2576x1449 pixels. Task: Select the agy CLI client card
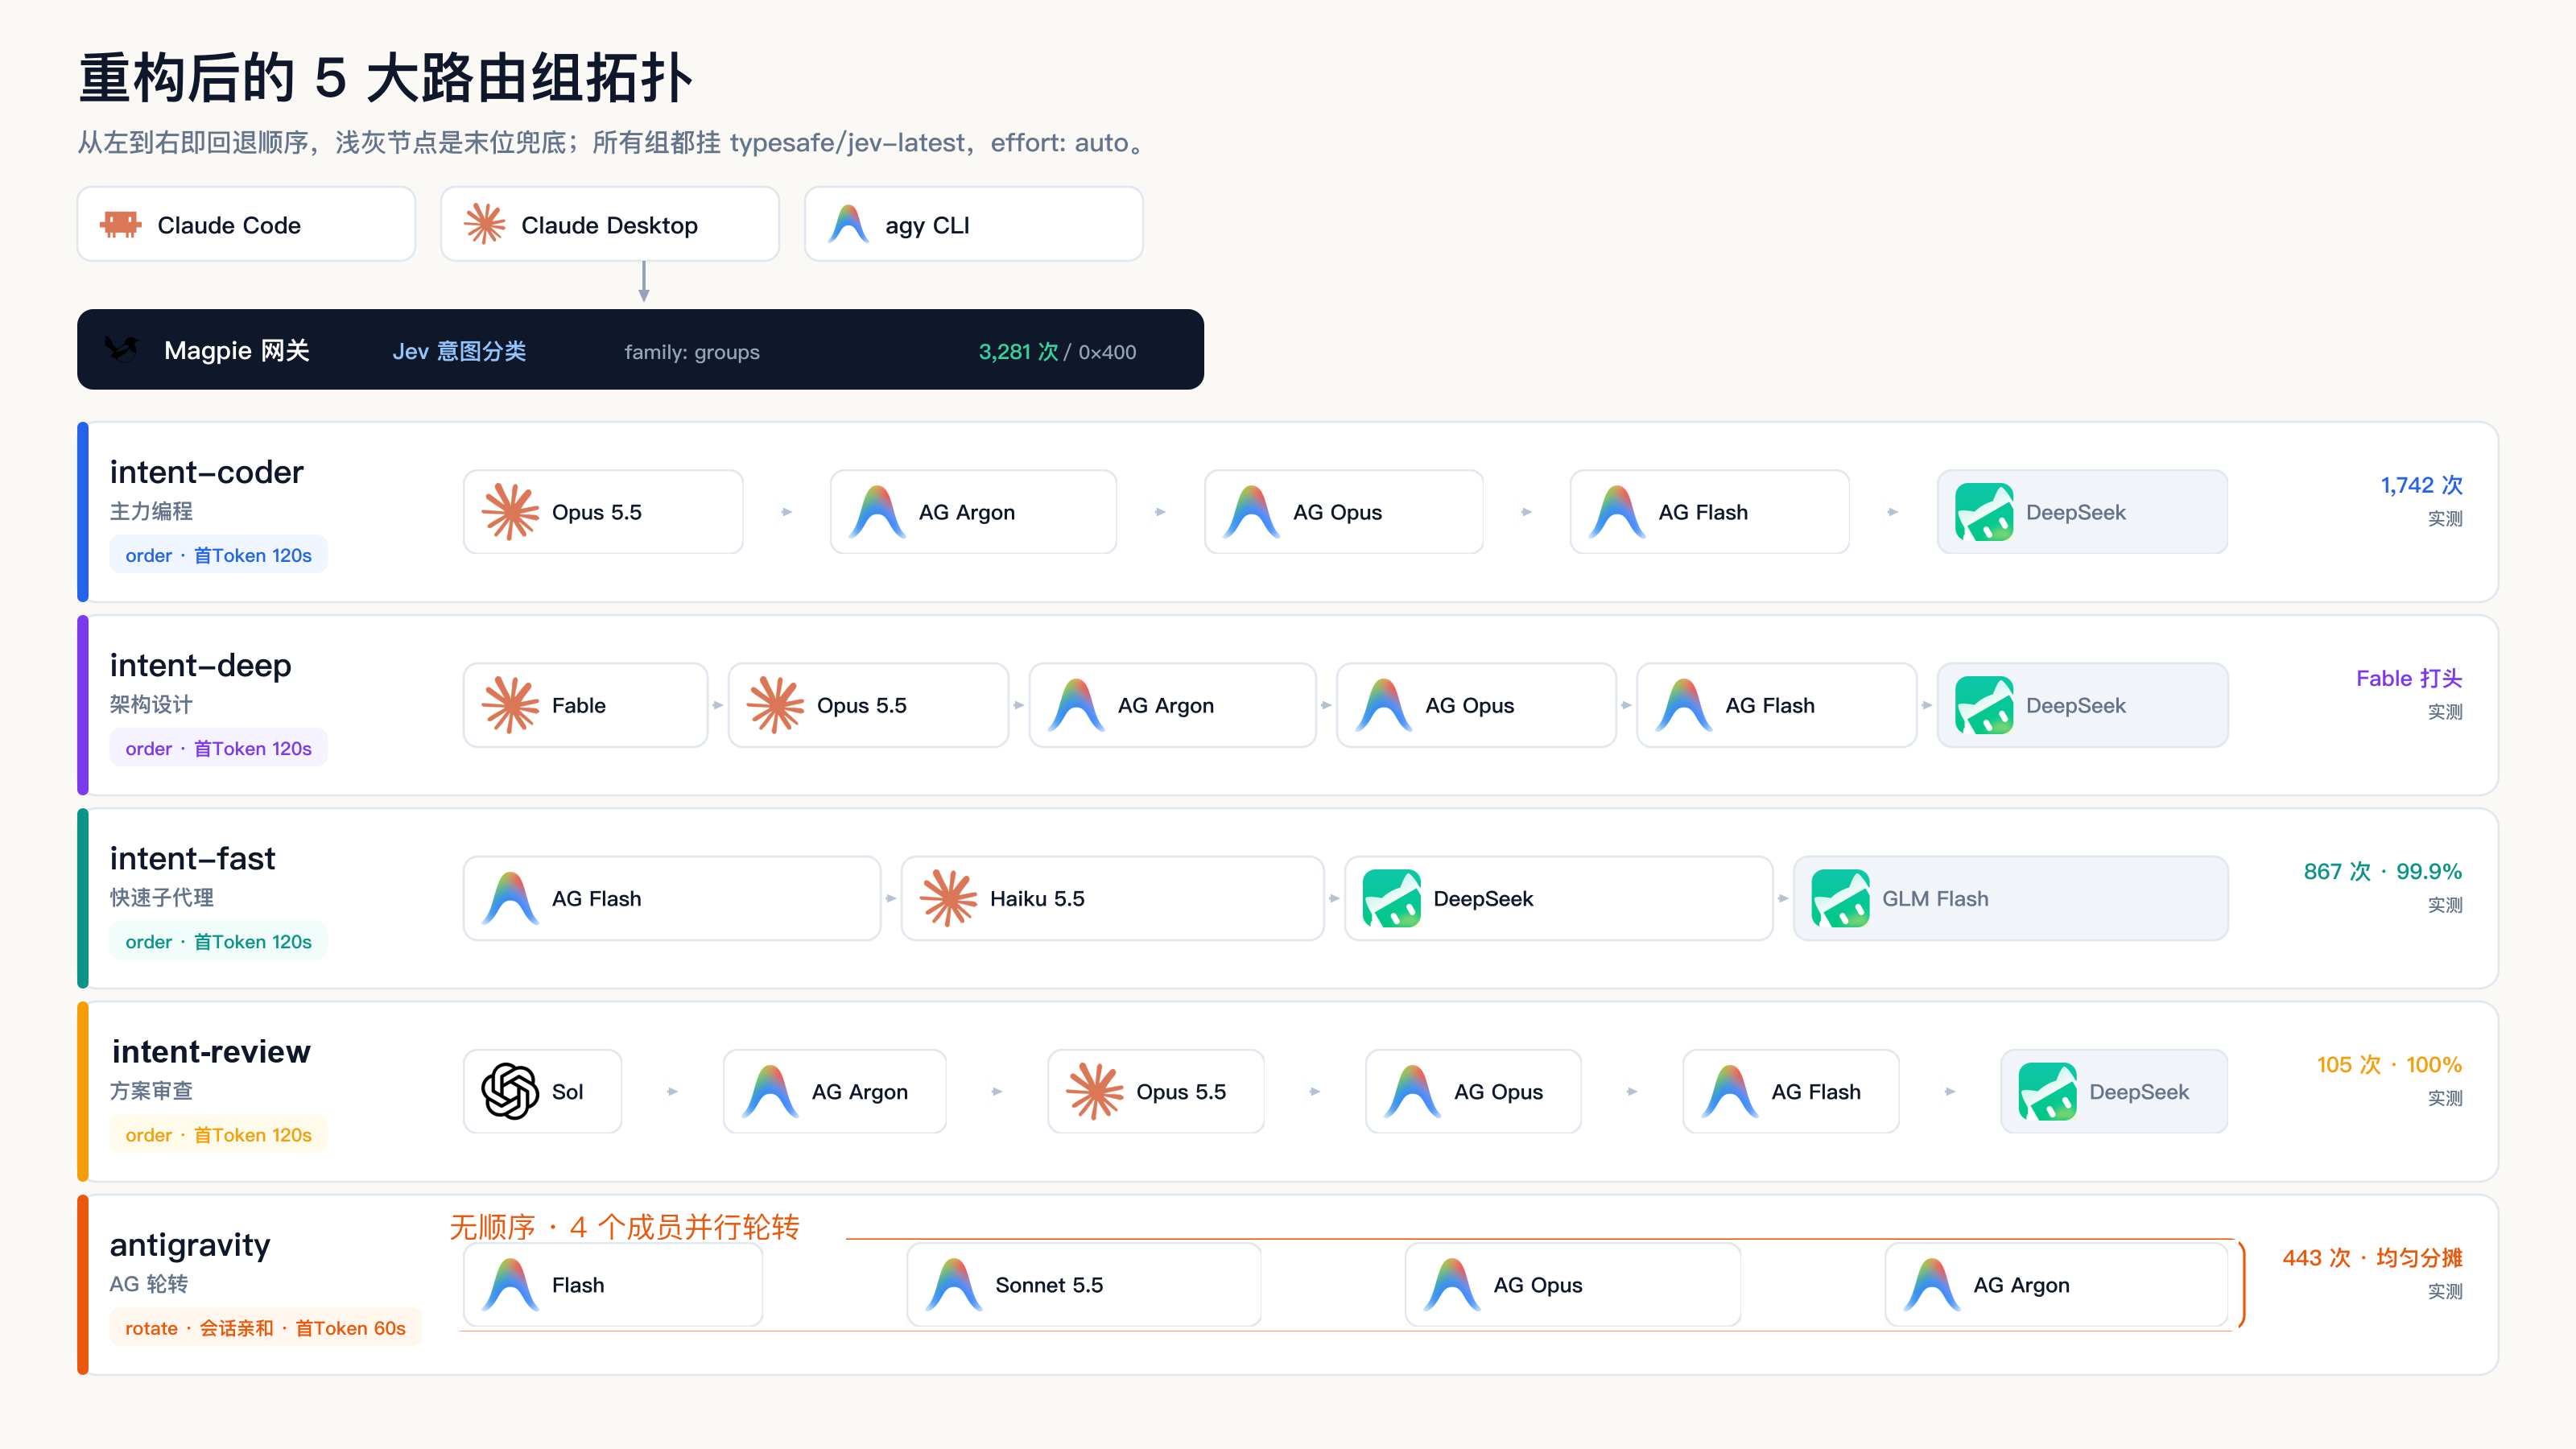pos(974,224)
